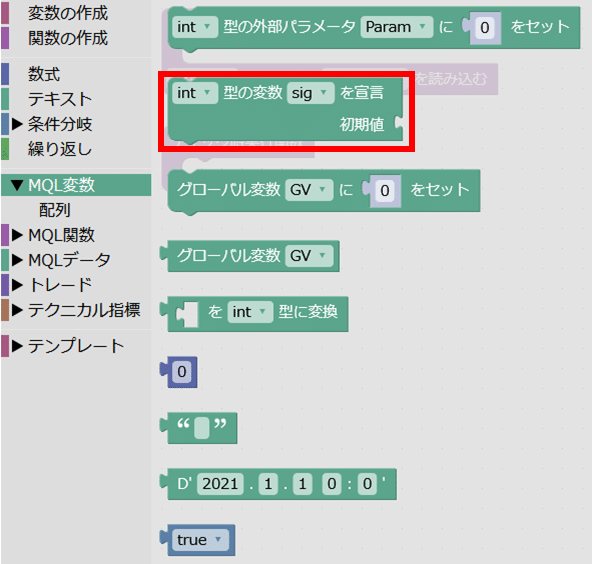The image size is (592, 564).
Task: Click empty input slot of 型に変換 block
Action: click(x=188, y=313)
